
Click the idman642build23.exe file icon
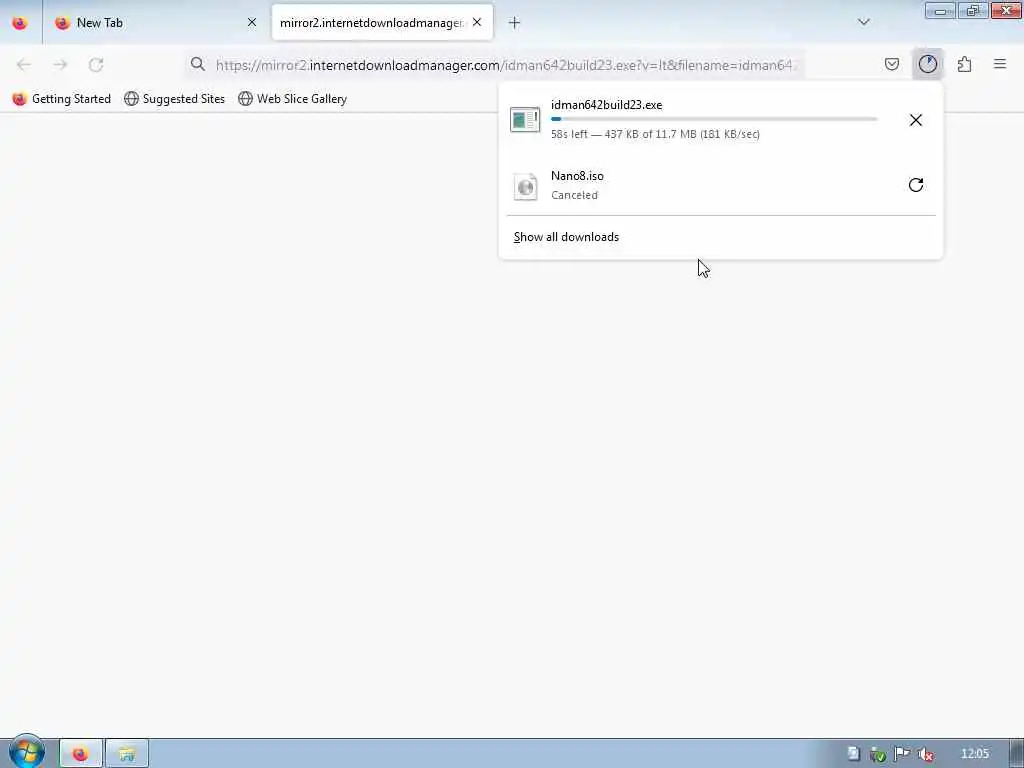tap(525, 120)
